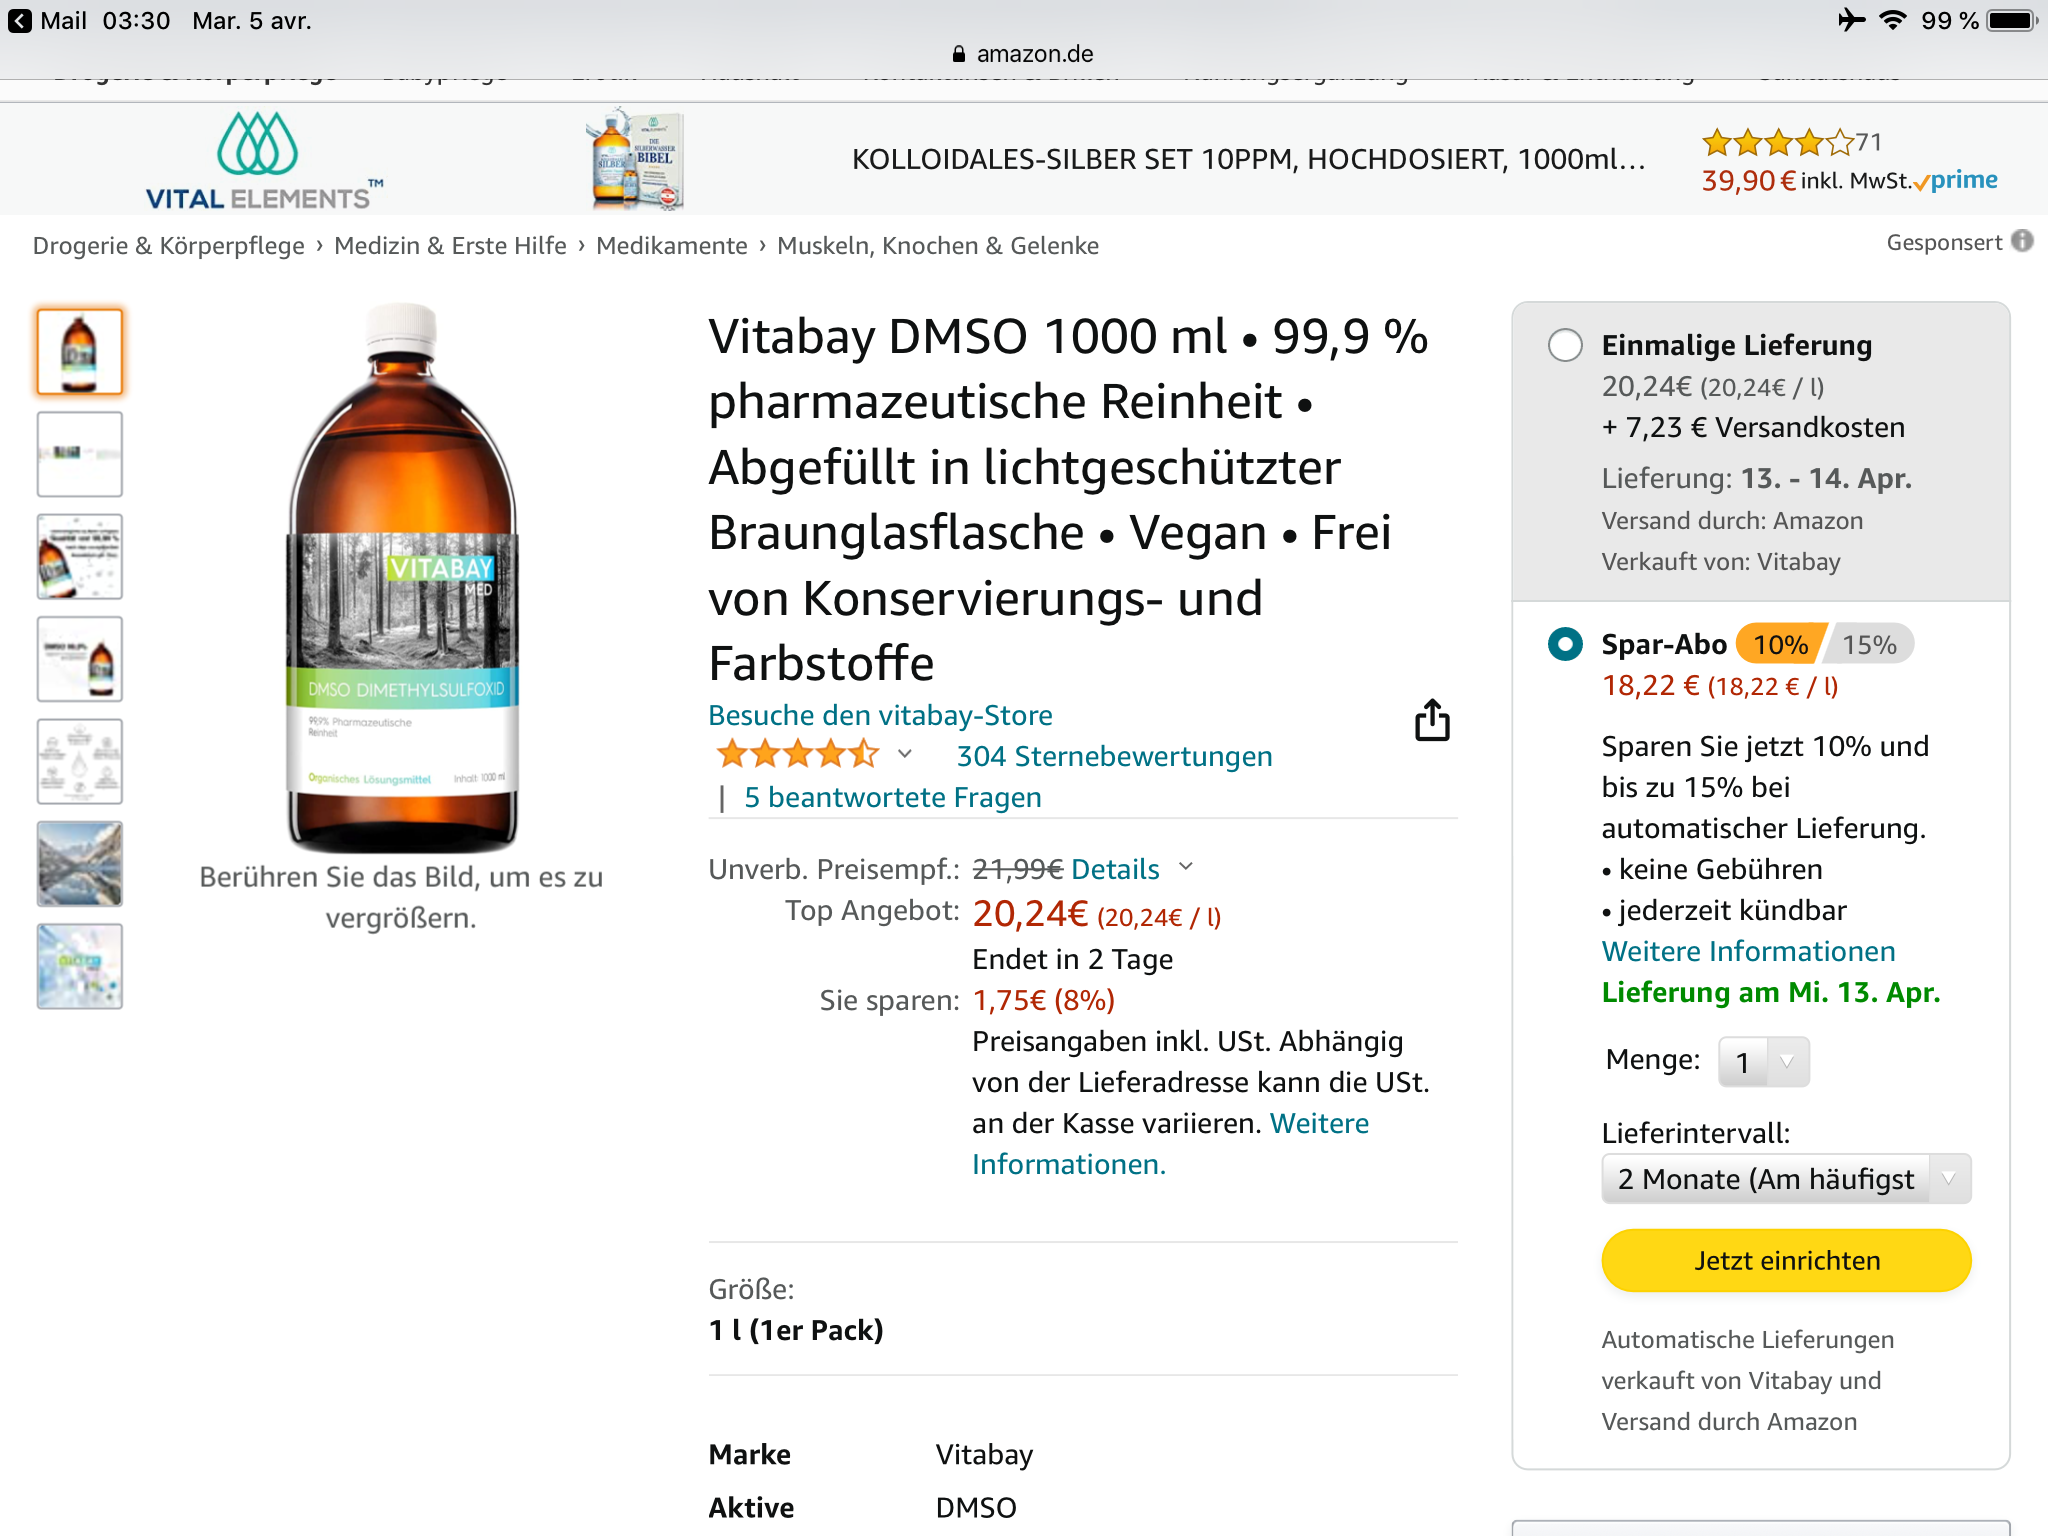Open the Lieferintervall dropdown
Viewport: 2048px width, 1536px height.
pos(1785,1179)
